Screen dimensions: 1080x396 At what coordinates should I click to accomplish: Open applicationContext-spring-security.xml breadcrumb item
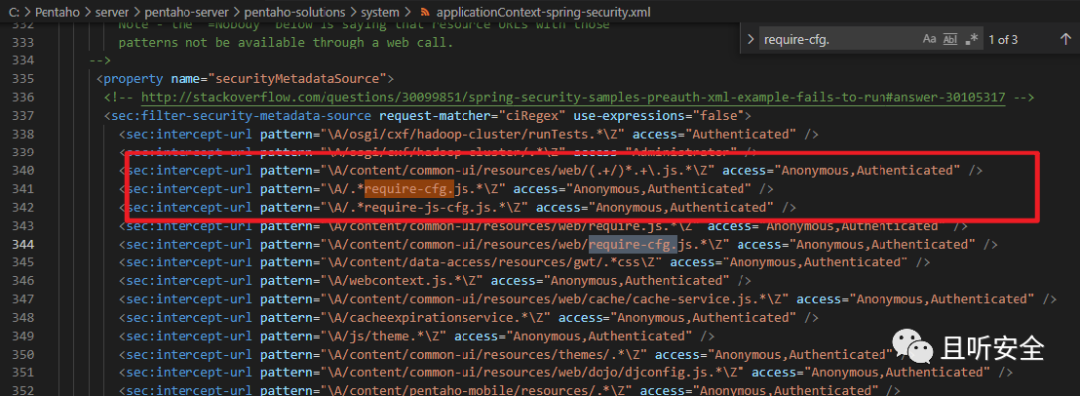pyautogui.click(x=543, y=12)
